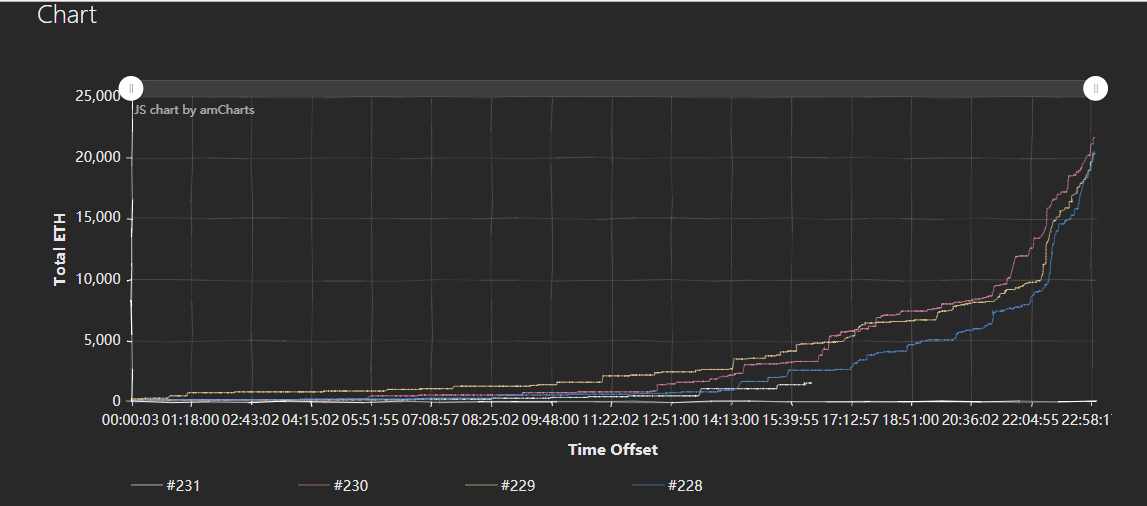Click the chart scrollbar track between the handles

pos(613,88)
